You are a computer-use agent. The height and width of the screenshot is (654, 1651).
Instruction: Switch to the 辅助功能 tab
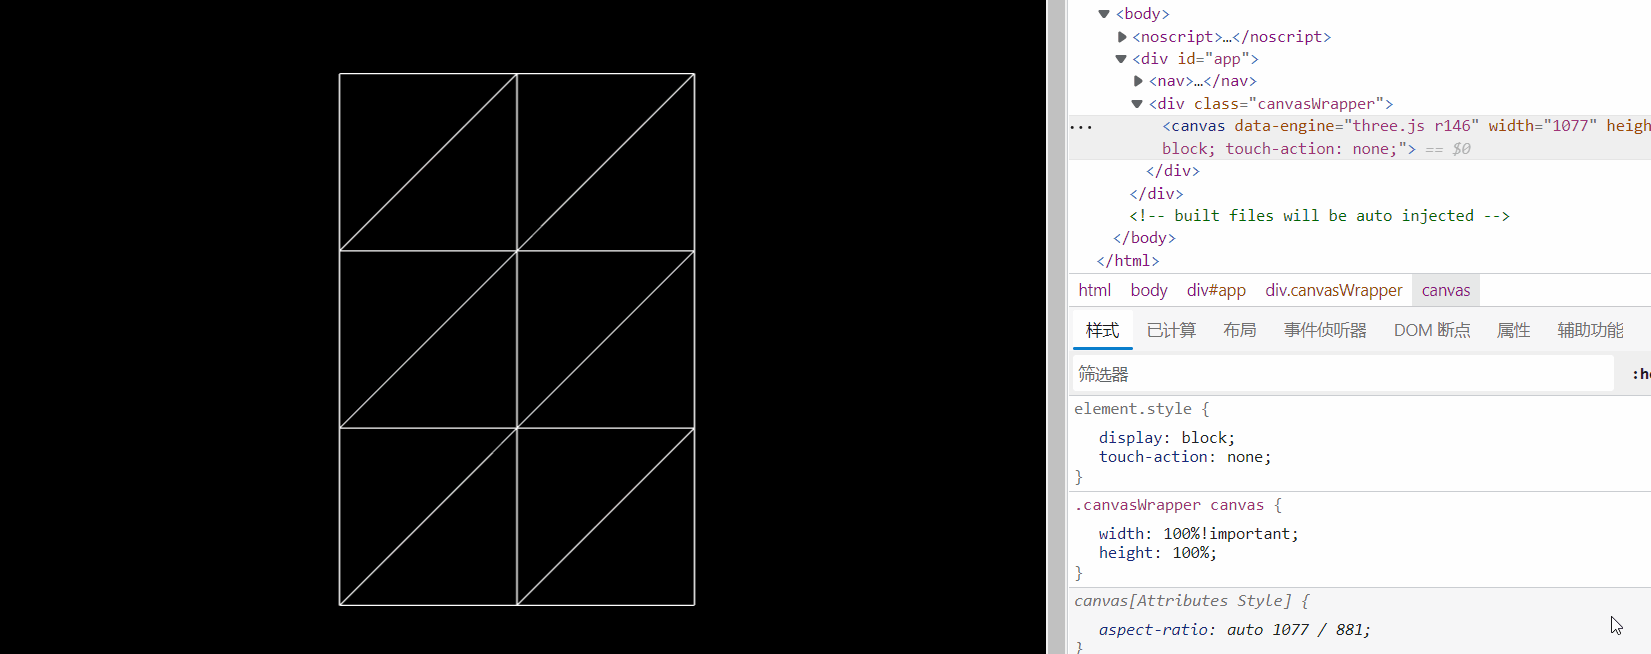click(x=1590, y=330)
